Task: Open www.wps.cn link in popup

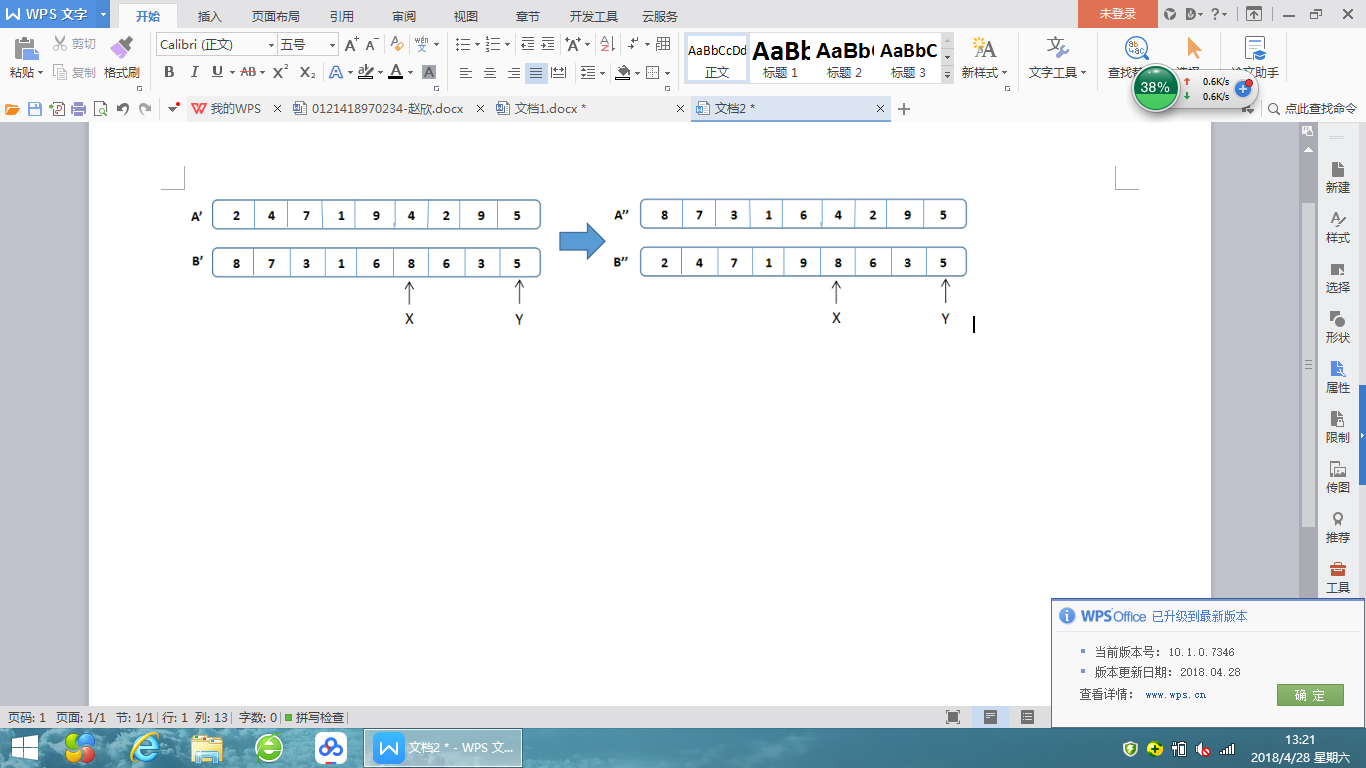Action: pos(1175,694)
